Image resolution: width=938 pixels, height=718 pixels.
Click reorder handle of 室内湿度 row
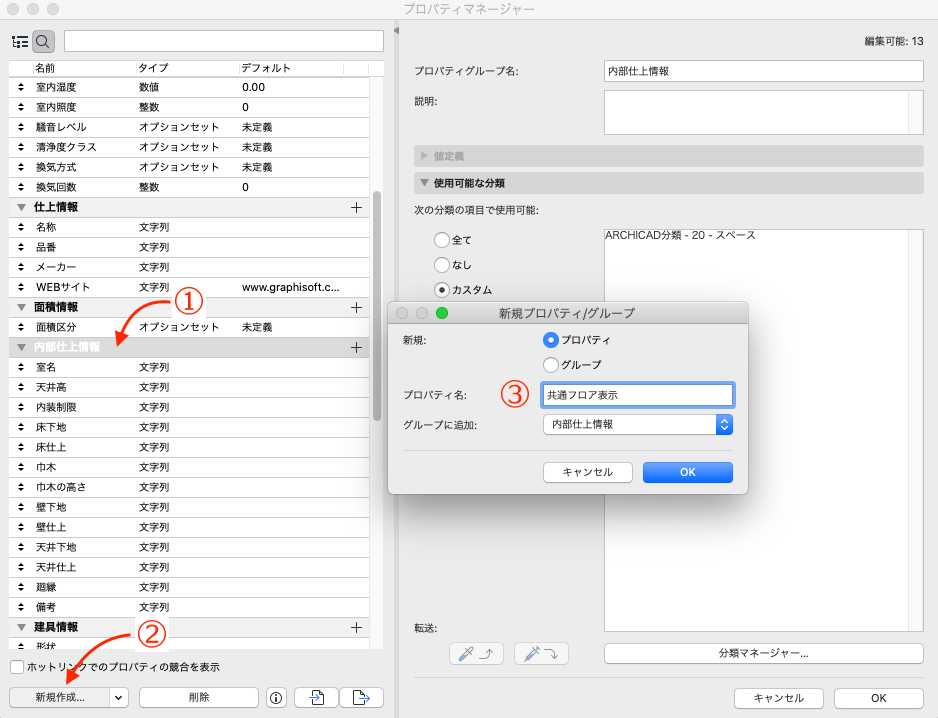pos(21,87)
